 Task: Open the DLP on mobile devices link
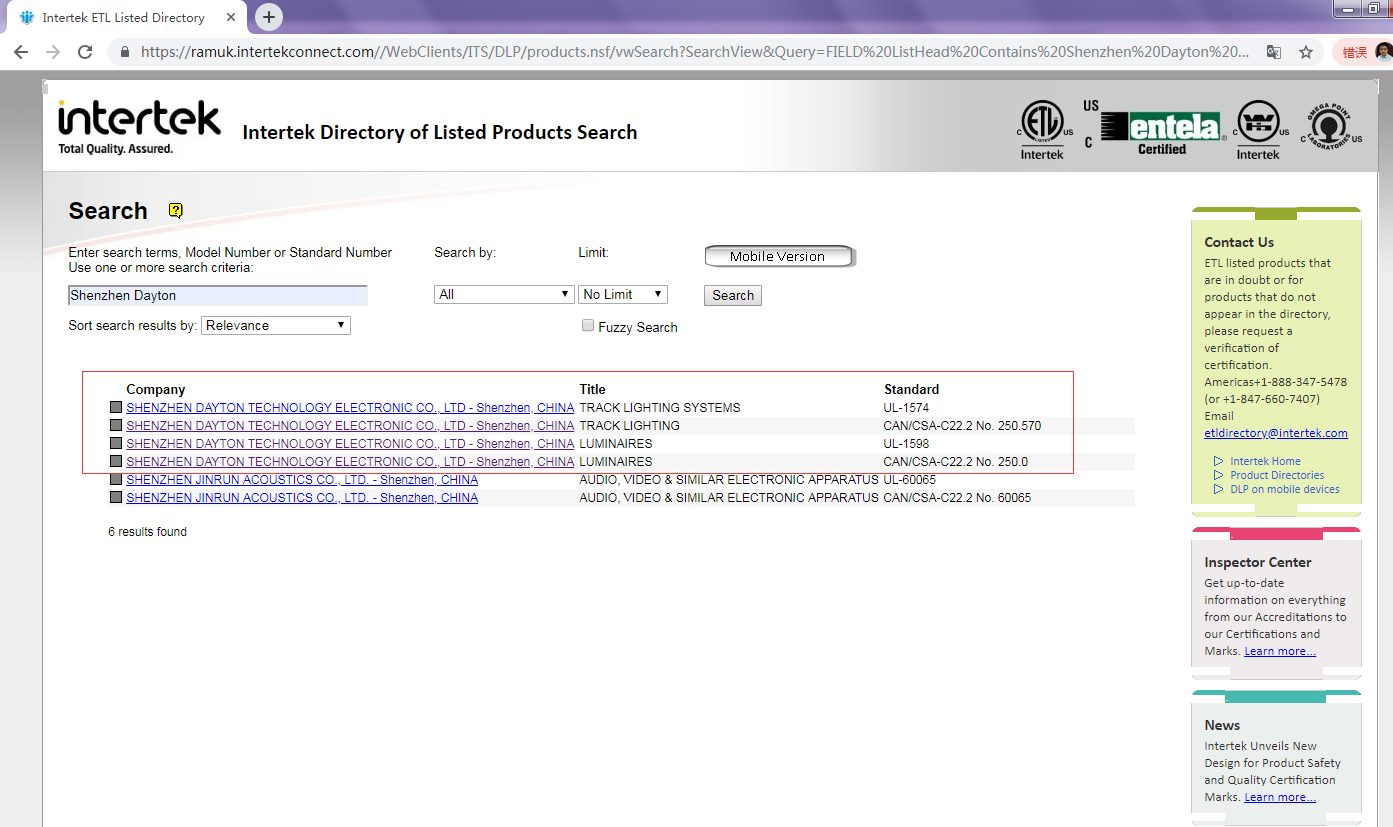pyautogui.click(x=1285, y=489)
